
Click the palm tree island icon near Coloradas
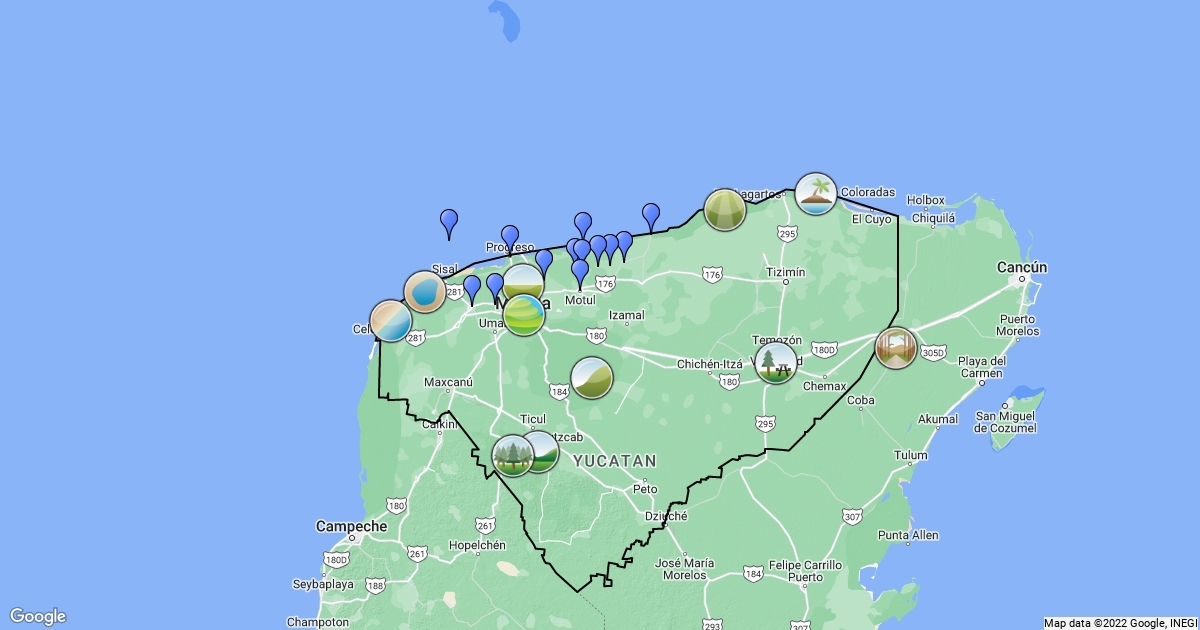816,194
